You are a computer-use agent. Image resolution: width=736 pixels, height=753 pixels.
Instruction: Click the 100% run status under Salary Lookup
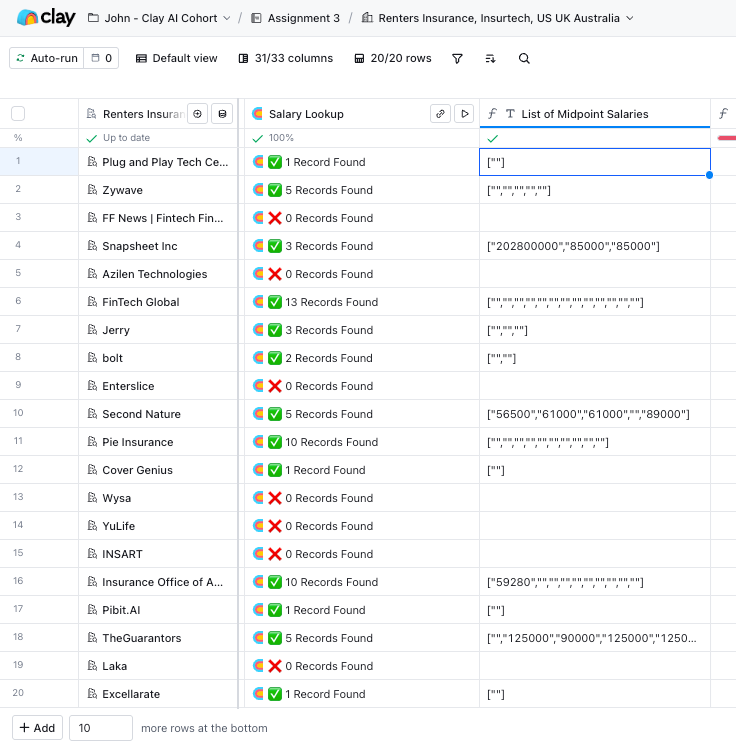pos(281,138)
